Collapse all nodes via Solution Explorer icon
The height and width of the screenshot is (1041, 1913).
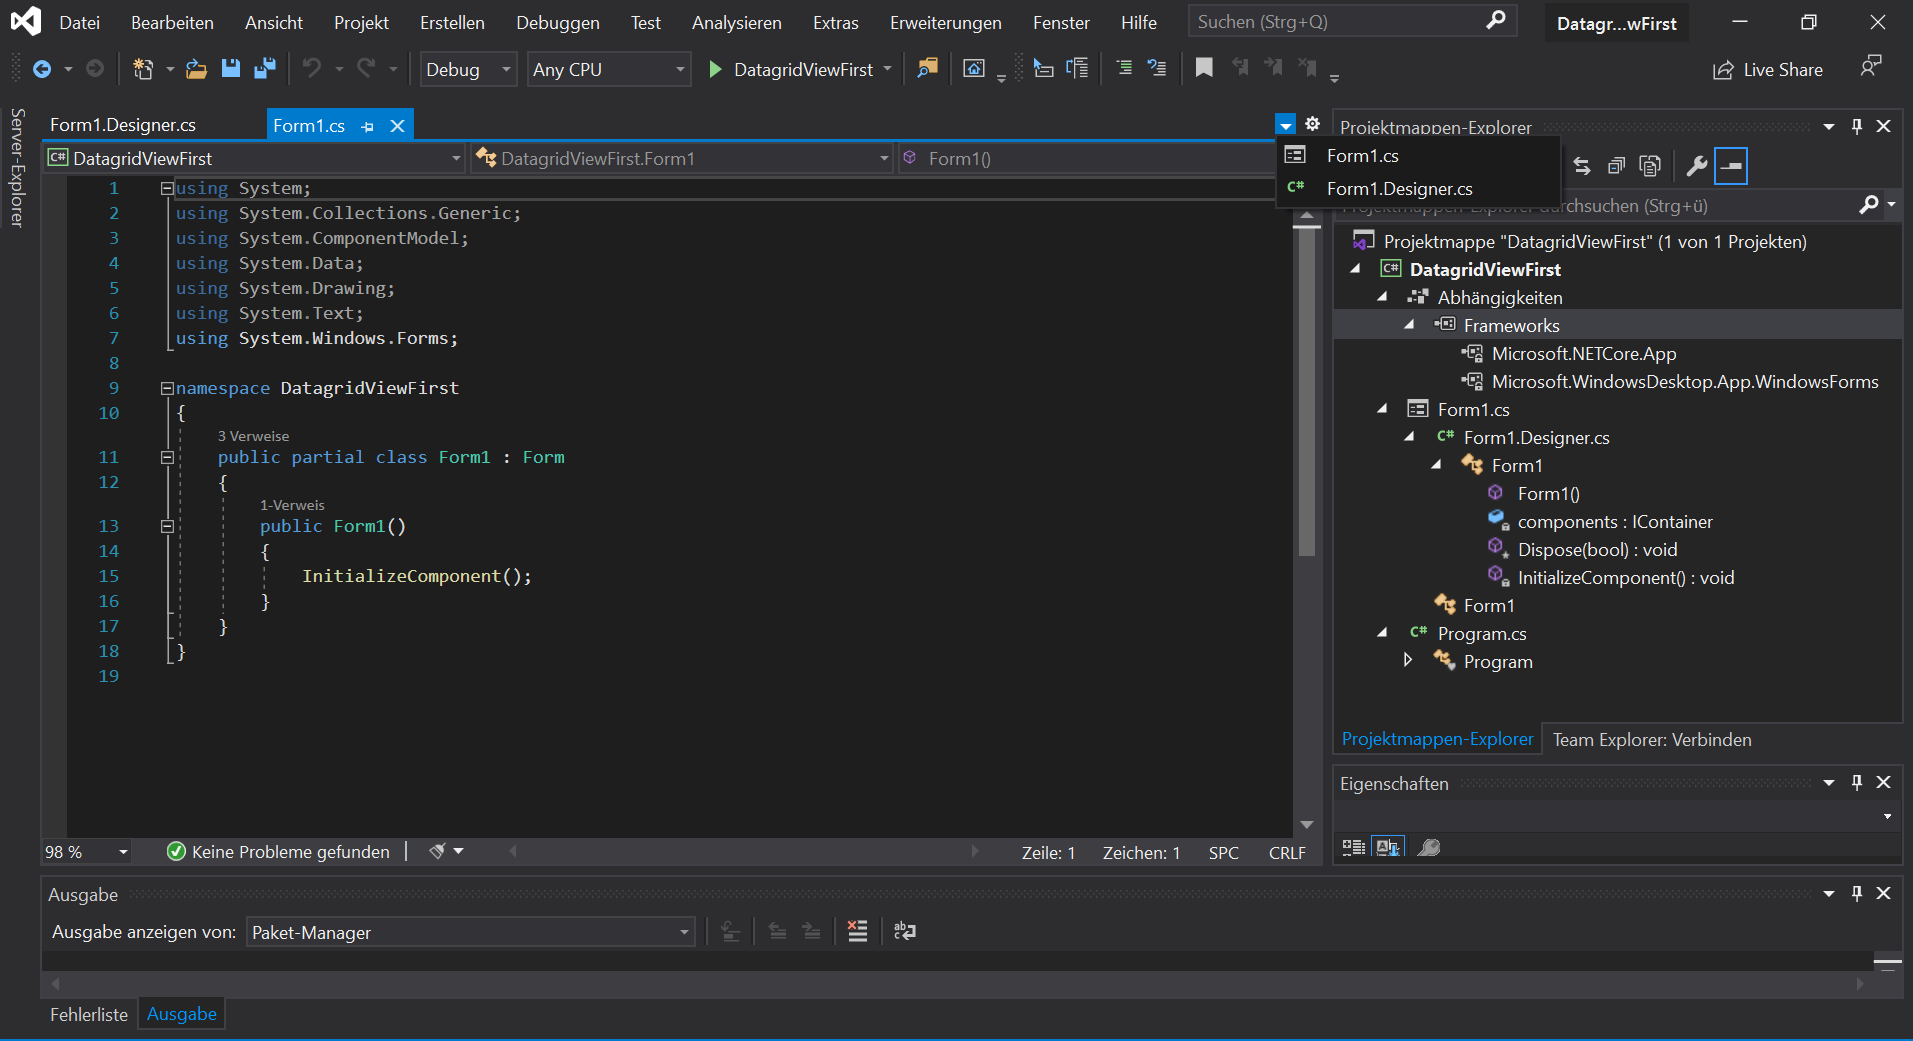[1617, 166]
